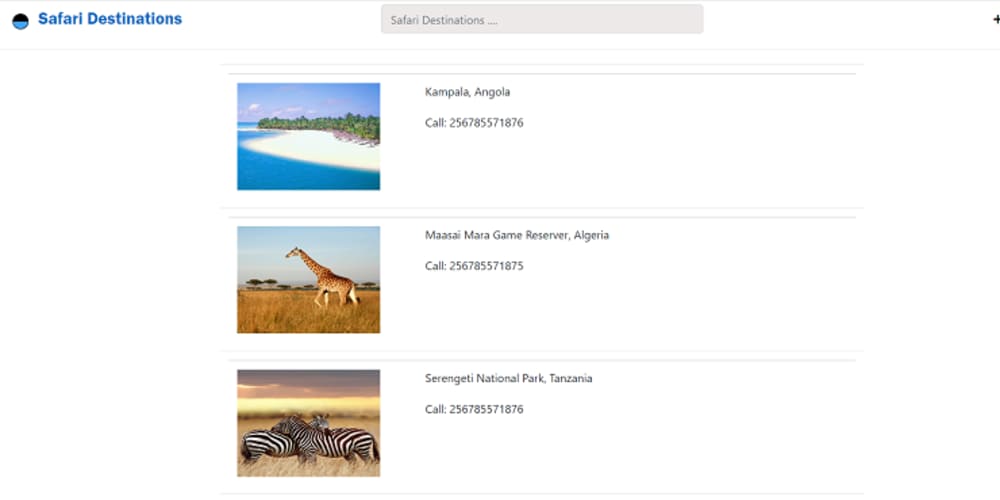Click the call number under Serengeti National Park

[474, 409]
